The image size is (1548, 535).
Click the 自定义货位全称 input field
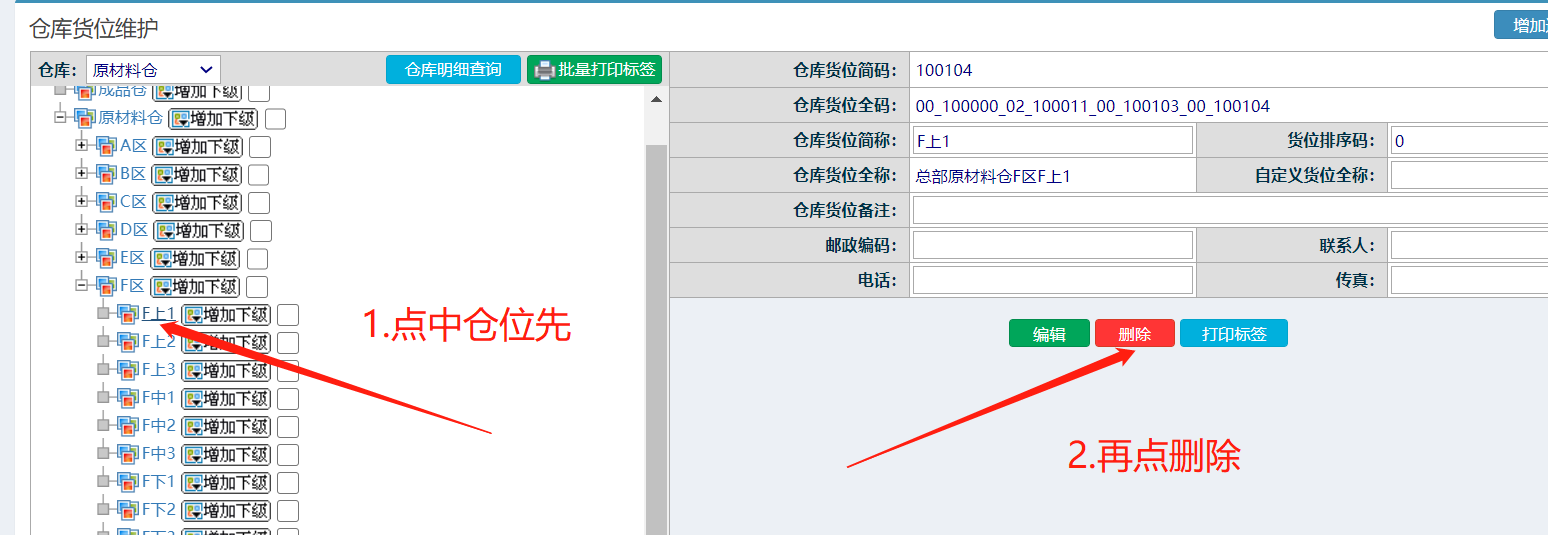[x=1469, y=175]
